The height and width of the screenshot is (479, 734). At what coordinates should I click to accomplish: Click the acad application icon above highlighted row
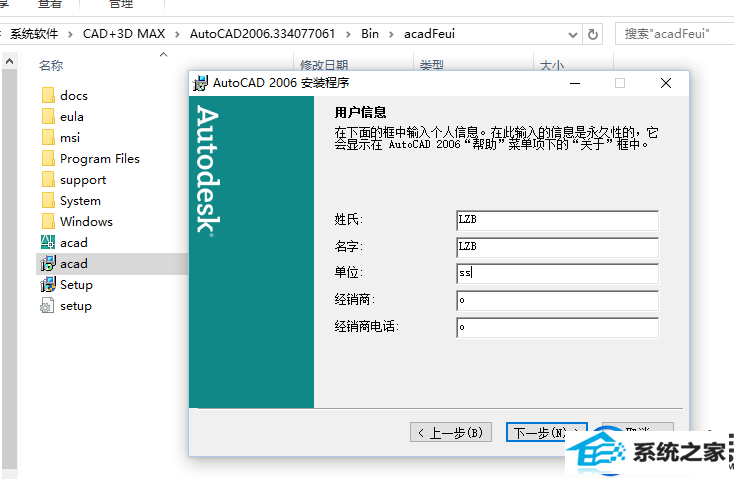[48, 243]
